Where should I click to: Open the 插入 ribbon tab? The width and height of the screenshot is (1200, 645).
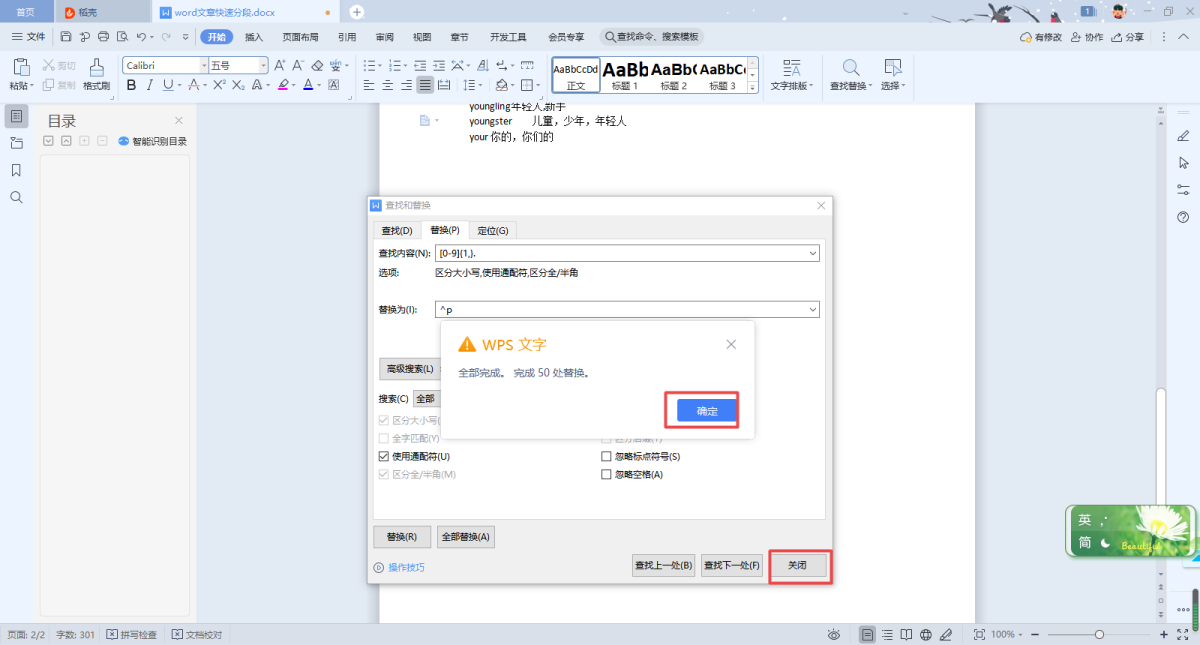[x=254, y=37]
